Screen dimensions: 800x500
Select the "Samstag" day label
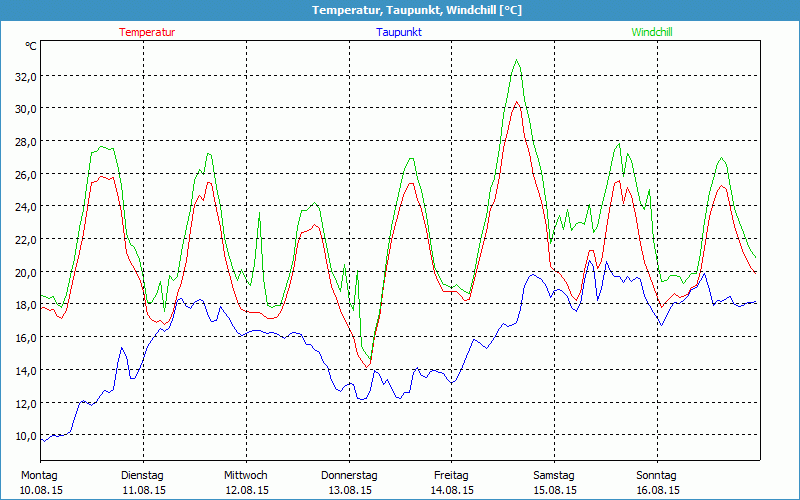(x=554, y=475)
